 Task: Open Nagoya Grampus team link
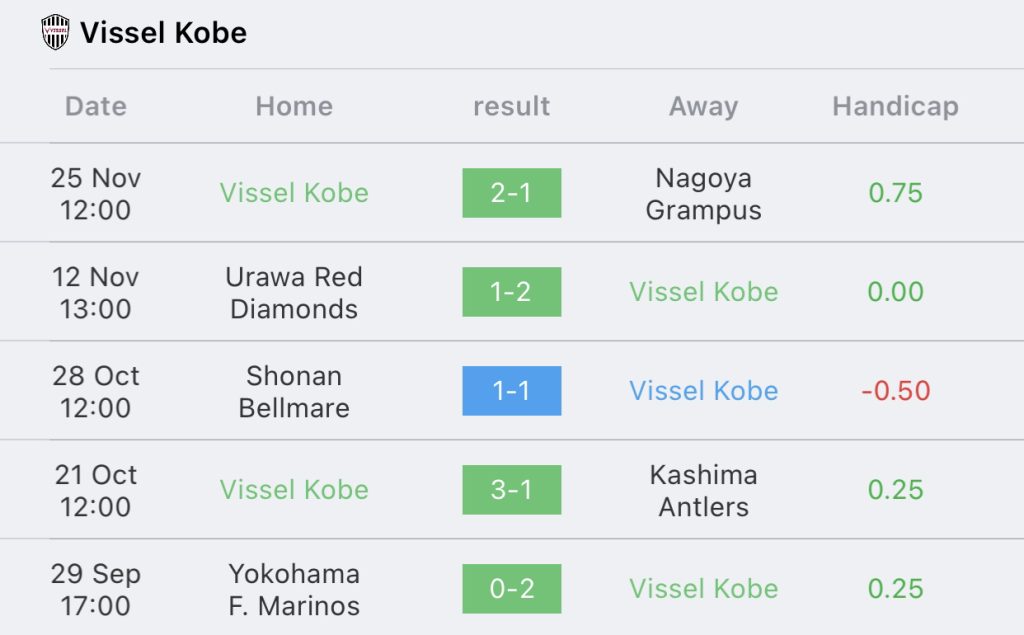click(703, 193)
